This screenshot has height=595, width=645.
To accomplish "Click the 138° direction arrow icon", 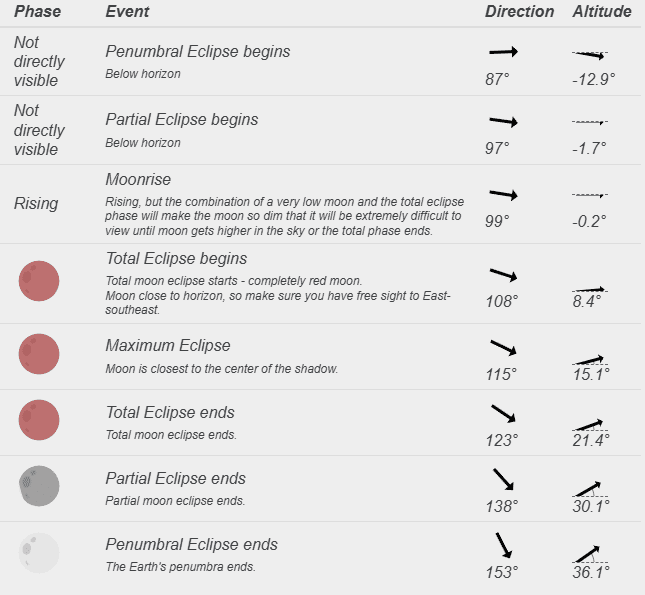I will tap(503, 478).
